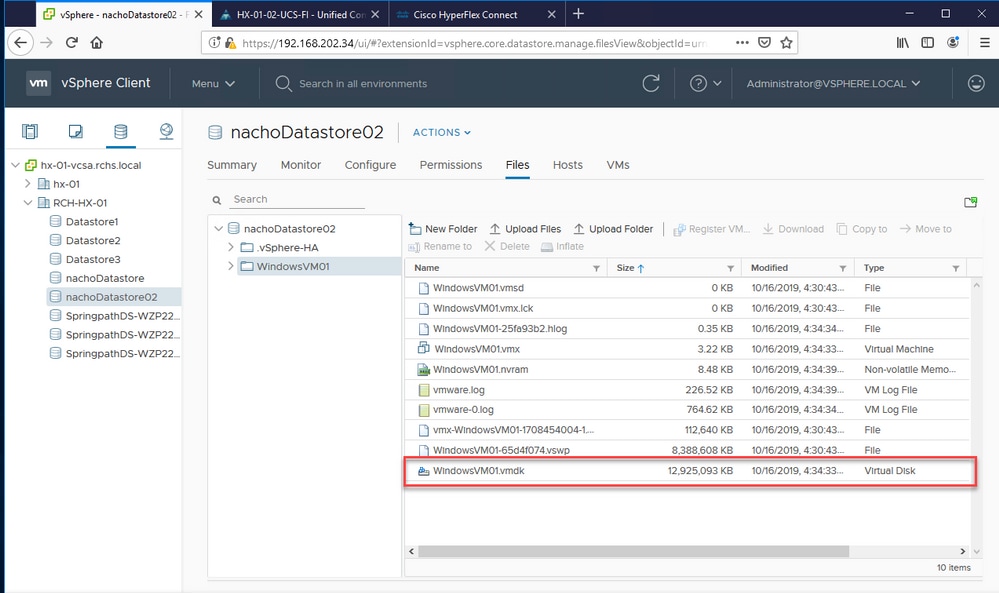Select WindowsVM01.vmx file row

(x=689, y=349)
